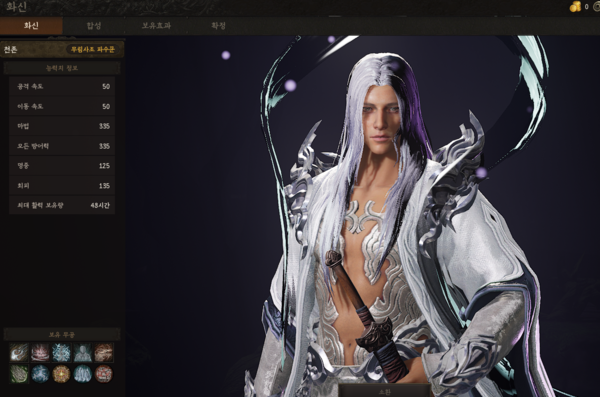Click the round red skill icon

(x=104, y=374)
